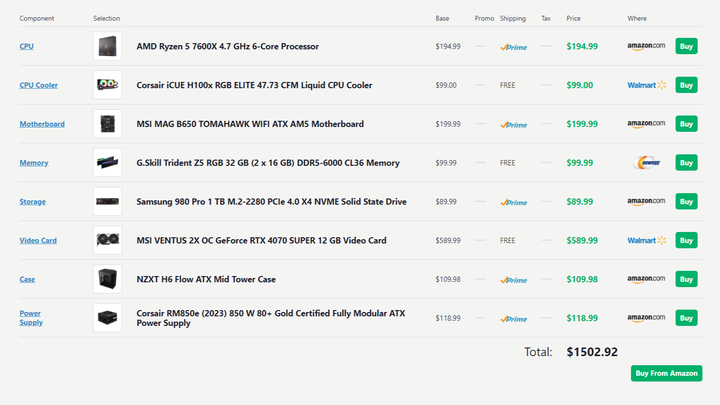
Task: Click the G.Skill Trident Z5 memory thumbnail
Action: tap(107, 163)
